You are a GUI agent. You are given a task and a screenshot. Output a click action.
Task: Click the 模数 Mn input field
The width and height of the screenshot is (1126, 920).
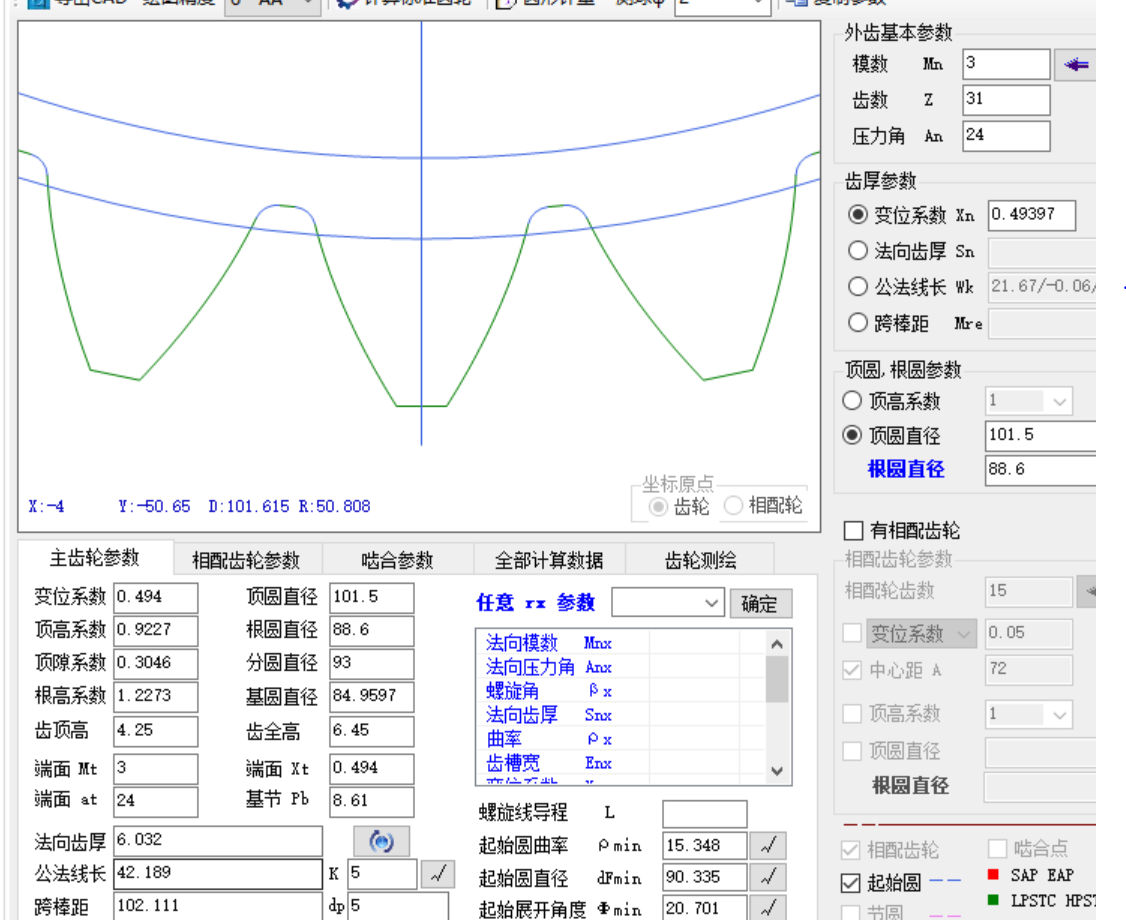(1006, 64)
